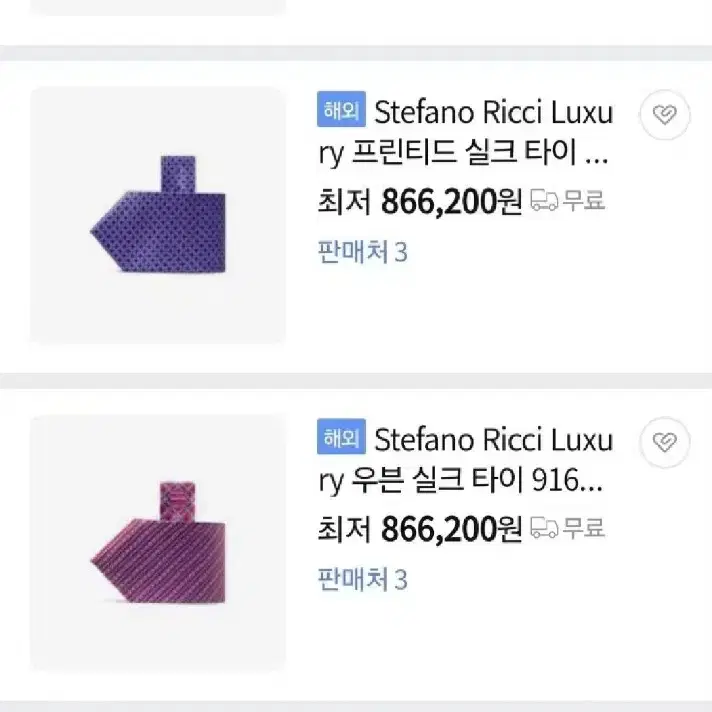View 판매처 3 sellers for printed tie
Image resolution: width=712 pixels, height=712 pixels.
362,252
